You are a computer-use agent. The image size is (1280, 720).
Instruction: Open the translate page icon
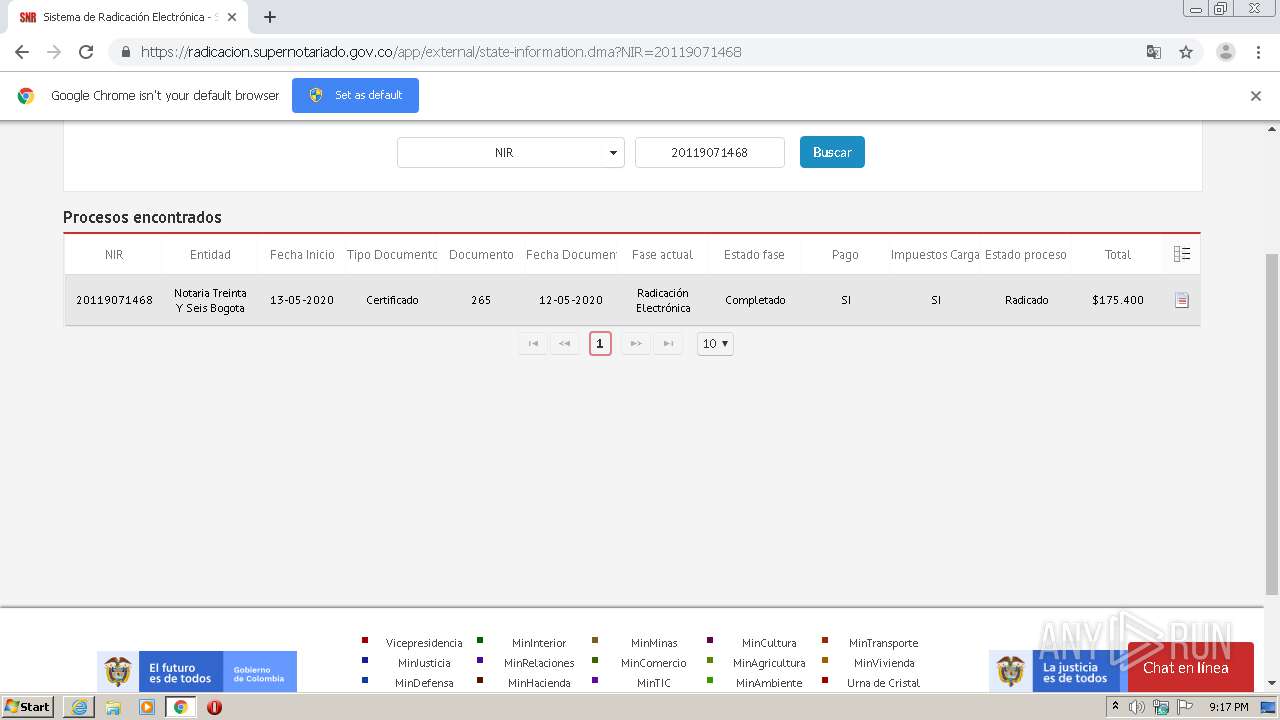pyautogui.click(x=1153, y=52)
